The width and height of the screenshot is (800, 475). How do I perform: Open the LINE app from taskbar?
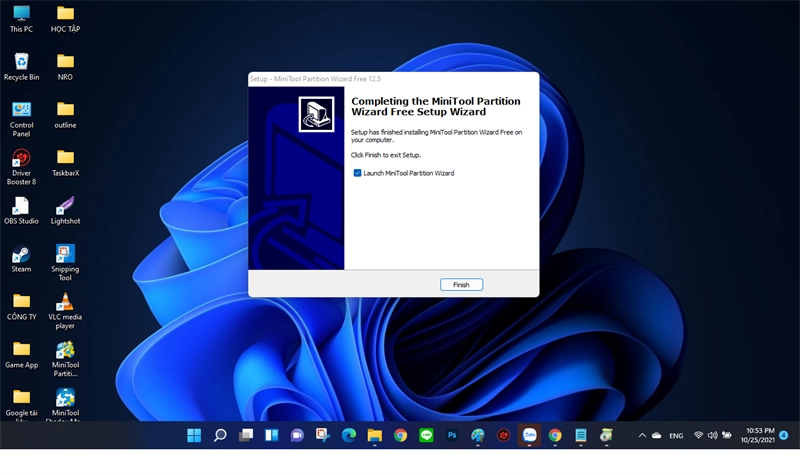point(426,435)
